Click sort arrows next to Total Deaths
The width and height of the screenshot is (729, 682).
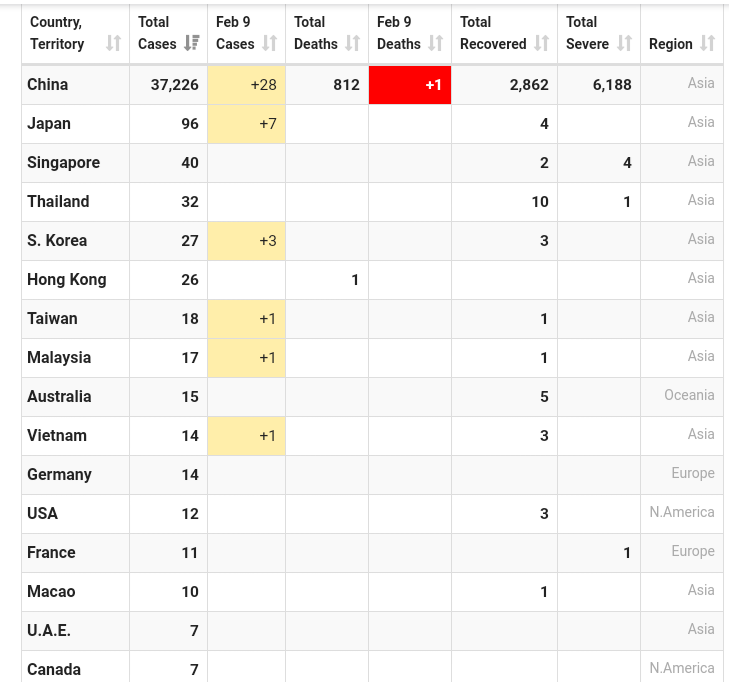353,44
